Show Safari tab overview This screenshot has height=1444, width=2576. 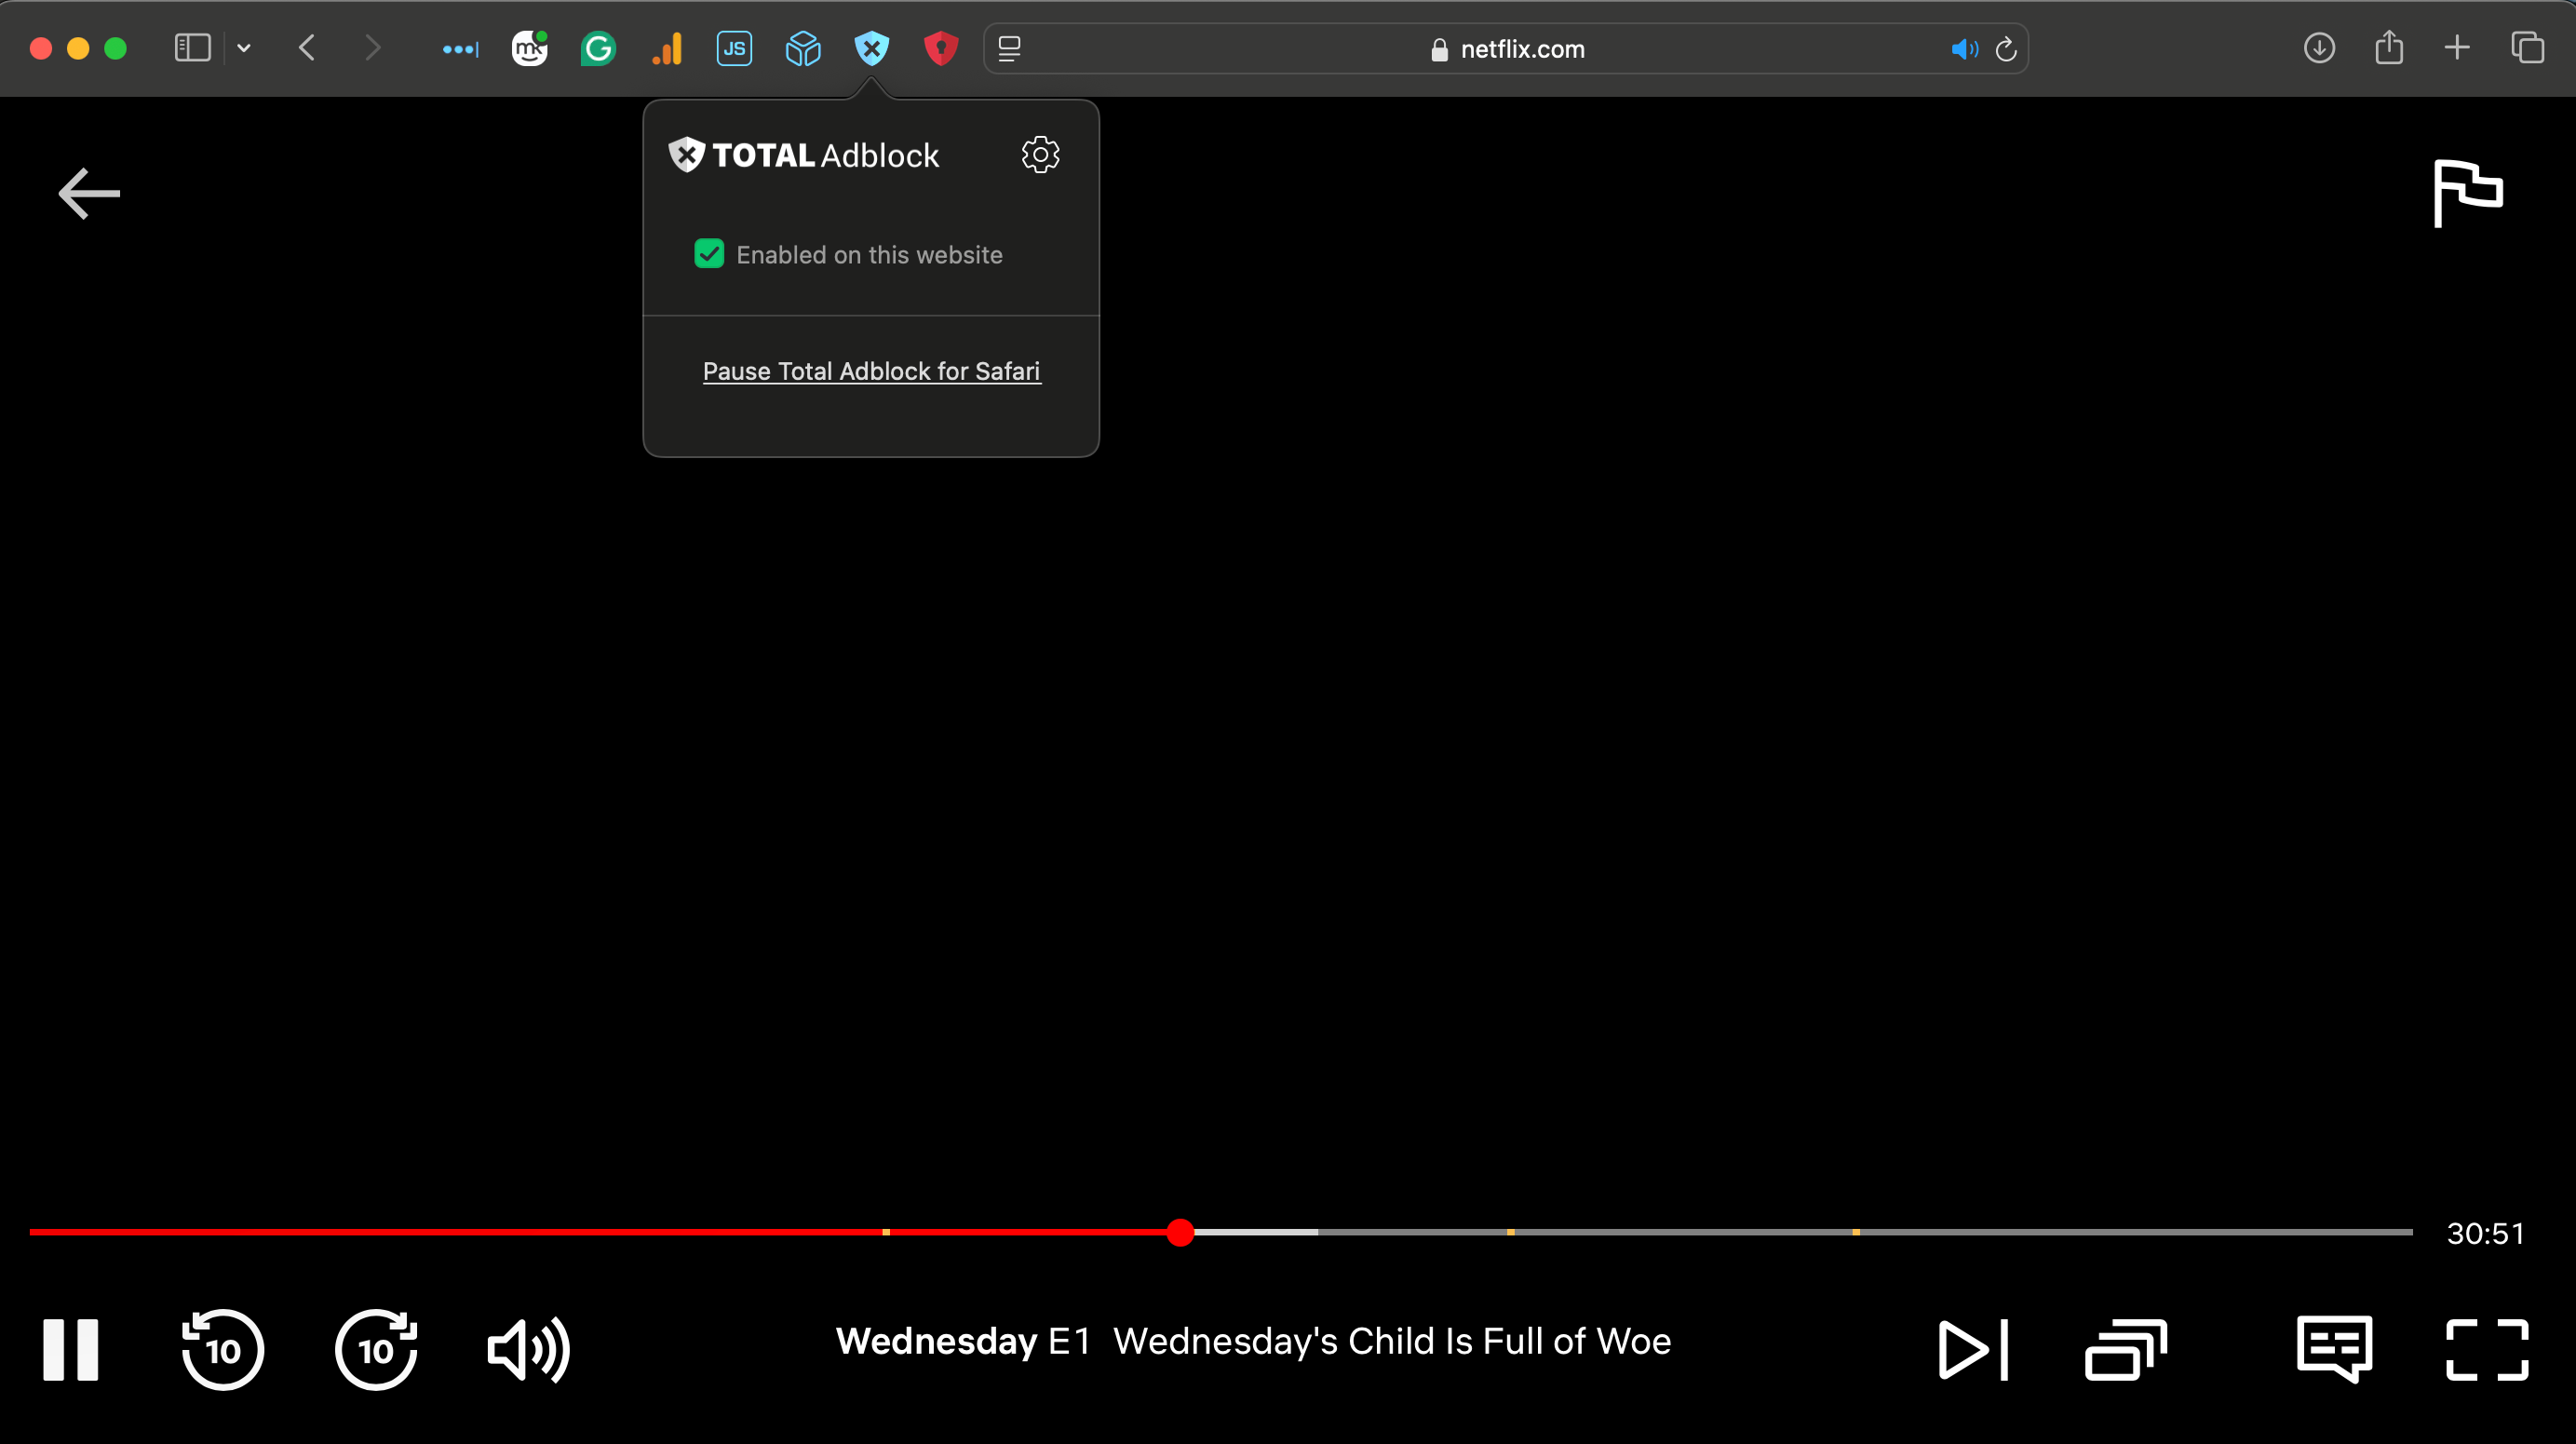point(2527,48)
